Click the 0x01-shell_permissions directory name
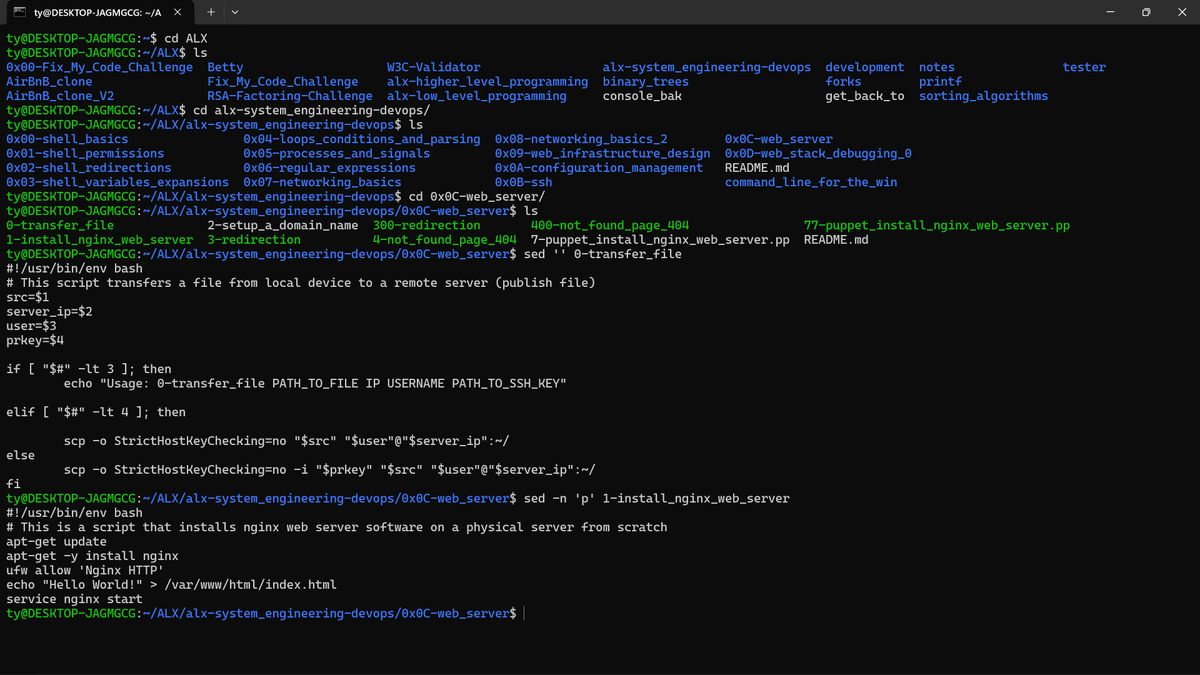The height and width of the screenshot is (675, 1200). pyautogui.click(x=85, y=154)
